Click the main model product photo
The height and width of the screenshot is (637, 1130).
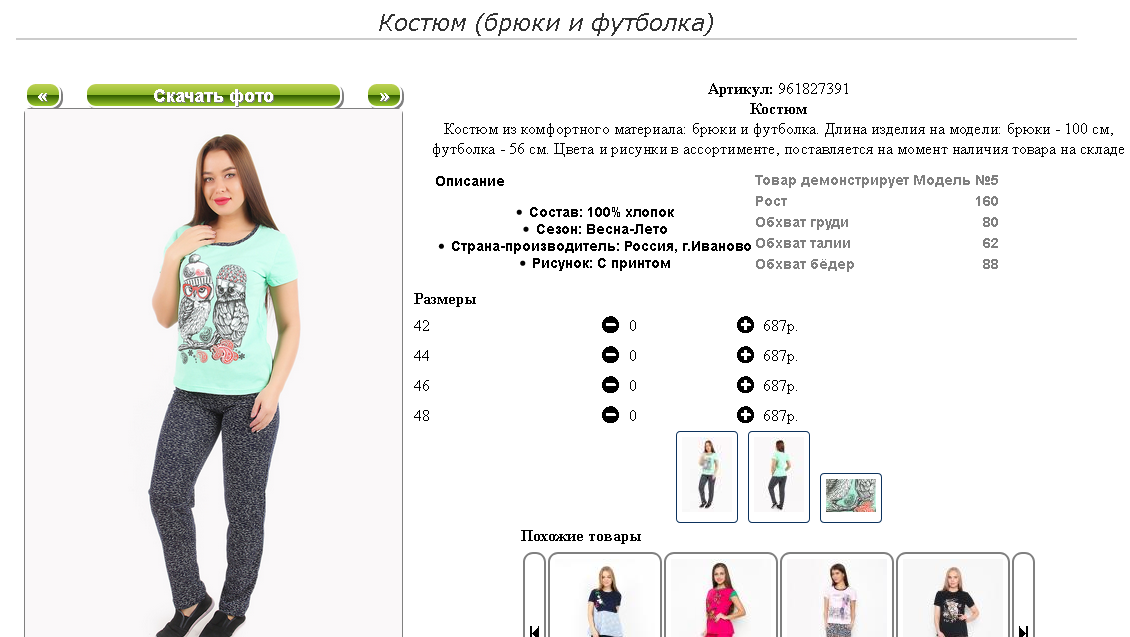pos(214,375)
